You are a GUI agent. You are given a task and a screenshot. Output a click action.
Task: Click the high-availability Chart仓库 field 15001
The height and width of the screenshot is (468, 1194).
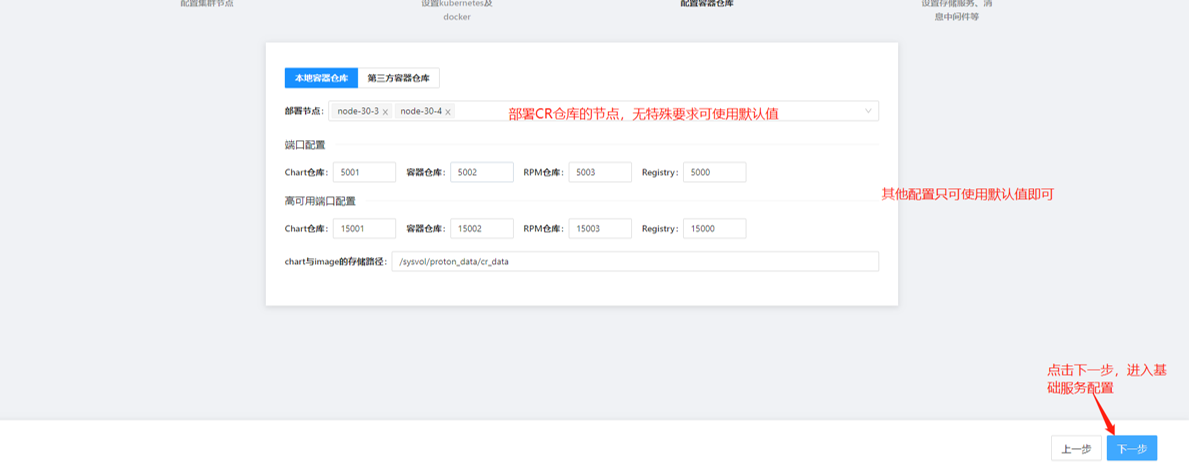click(x=364, y=228)
